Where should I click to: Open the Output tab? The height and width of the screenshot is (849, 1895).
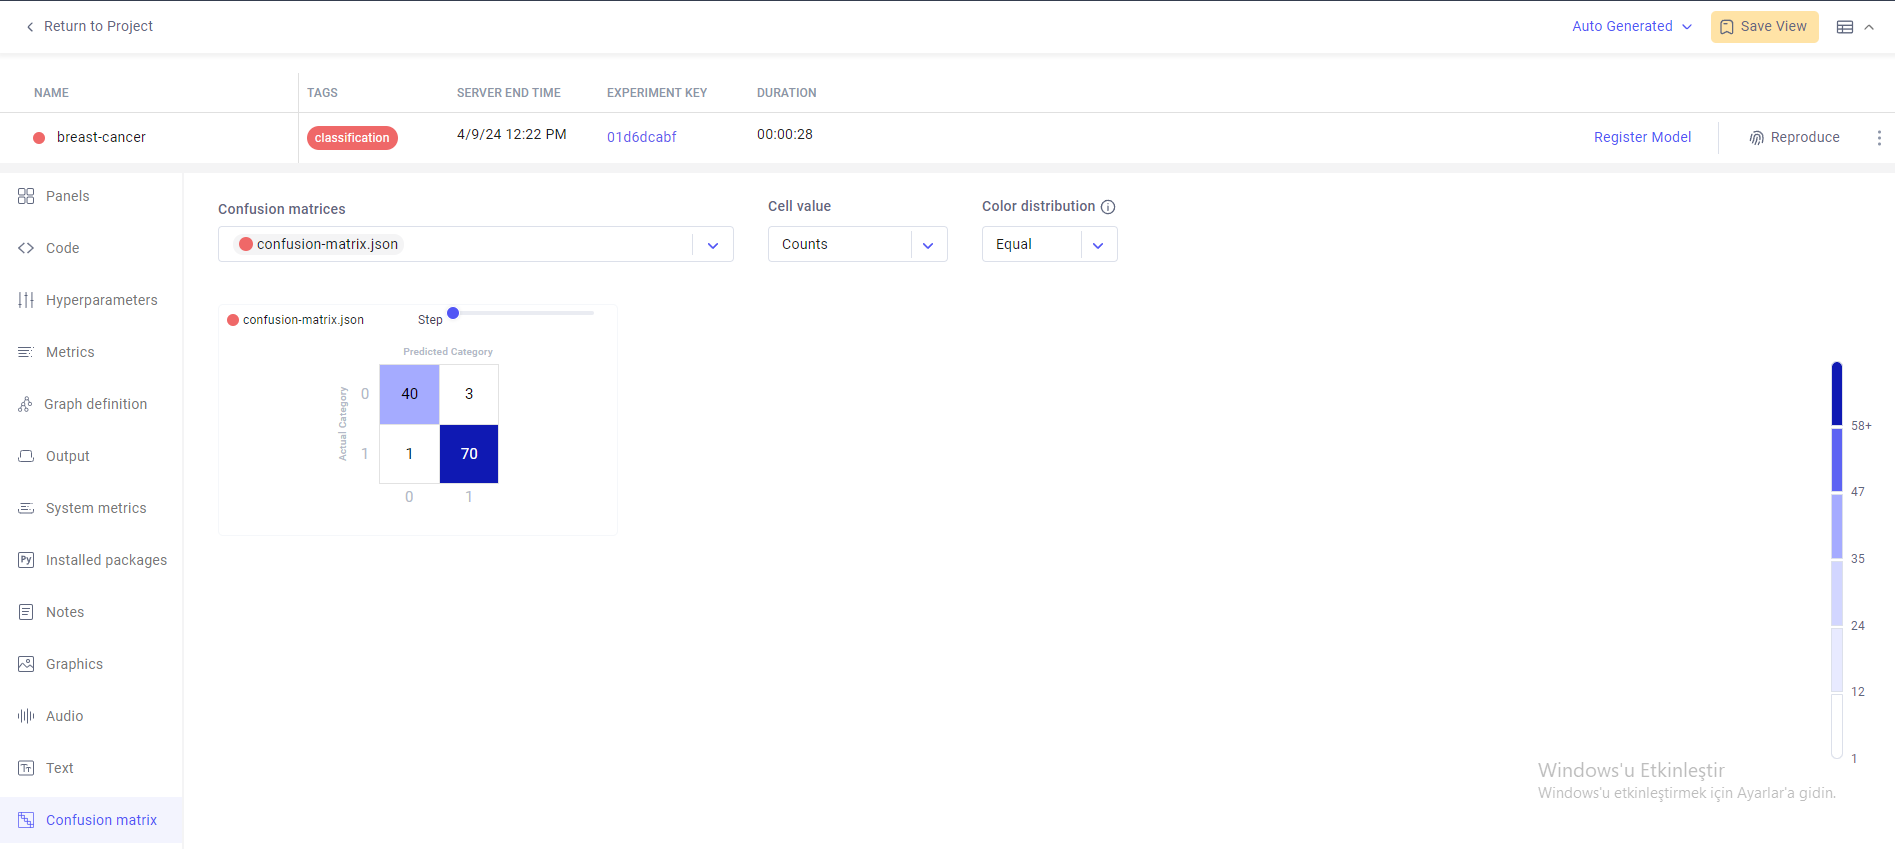pos(91,456)
